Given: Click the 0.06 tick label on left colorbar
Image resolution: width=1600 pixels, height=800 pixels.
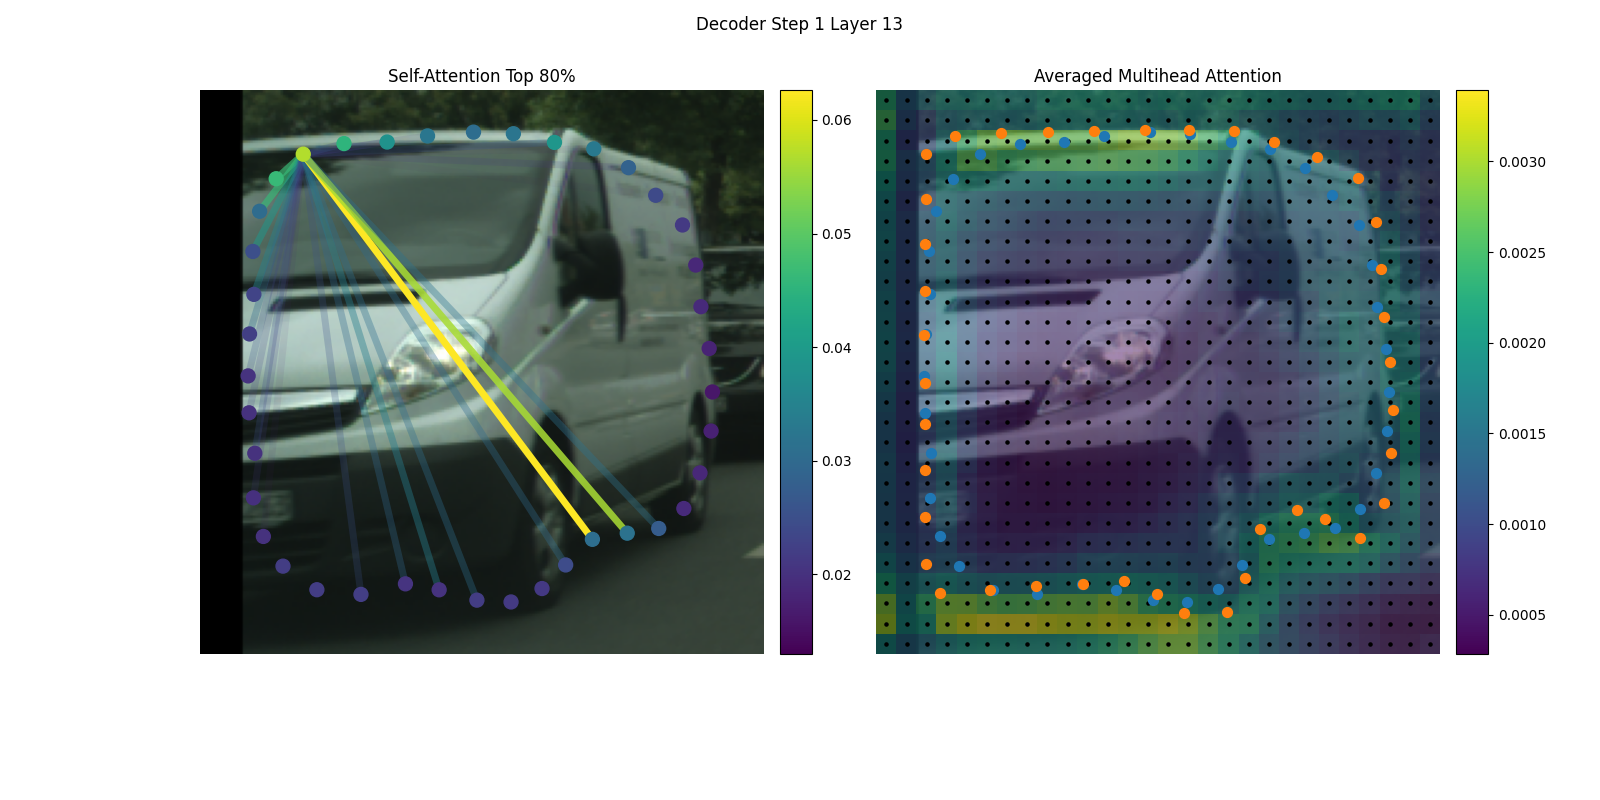Looking at the screenshot, I should 837,120.
